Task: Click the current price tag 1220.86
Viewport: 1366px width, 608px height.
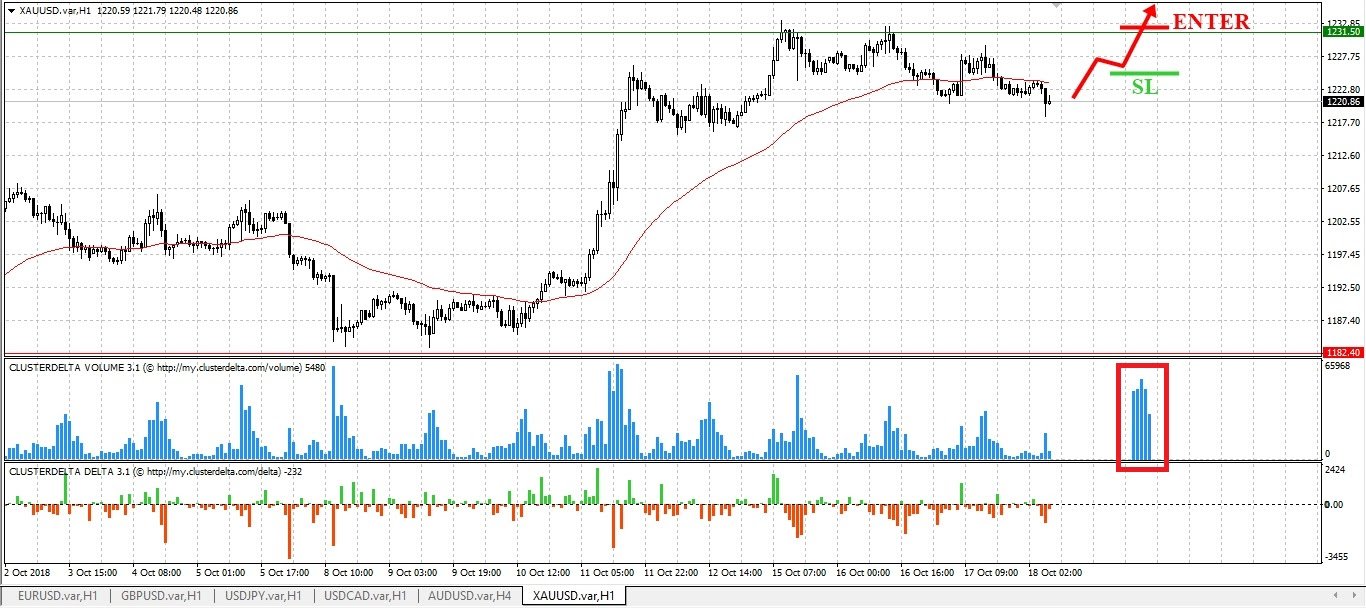Action: (x=1340, y=101)
